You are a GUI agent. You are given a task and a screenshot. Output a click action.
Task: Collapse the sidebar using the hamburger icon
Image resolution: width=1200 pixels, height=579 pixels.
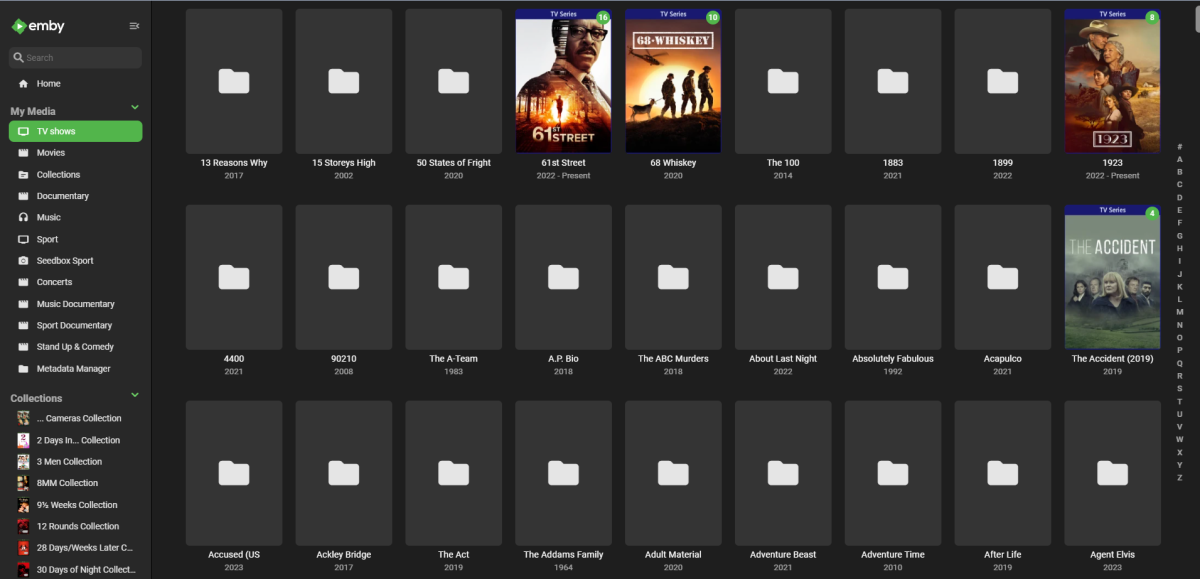coord(134,26)
